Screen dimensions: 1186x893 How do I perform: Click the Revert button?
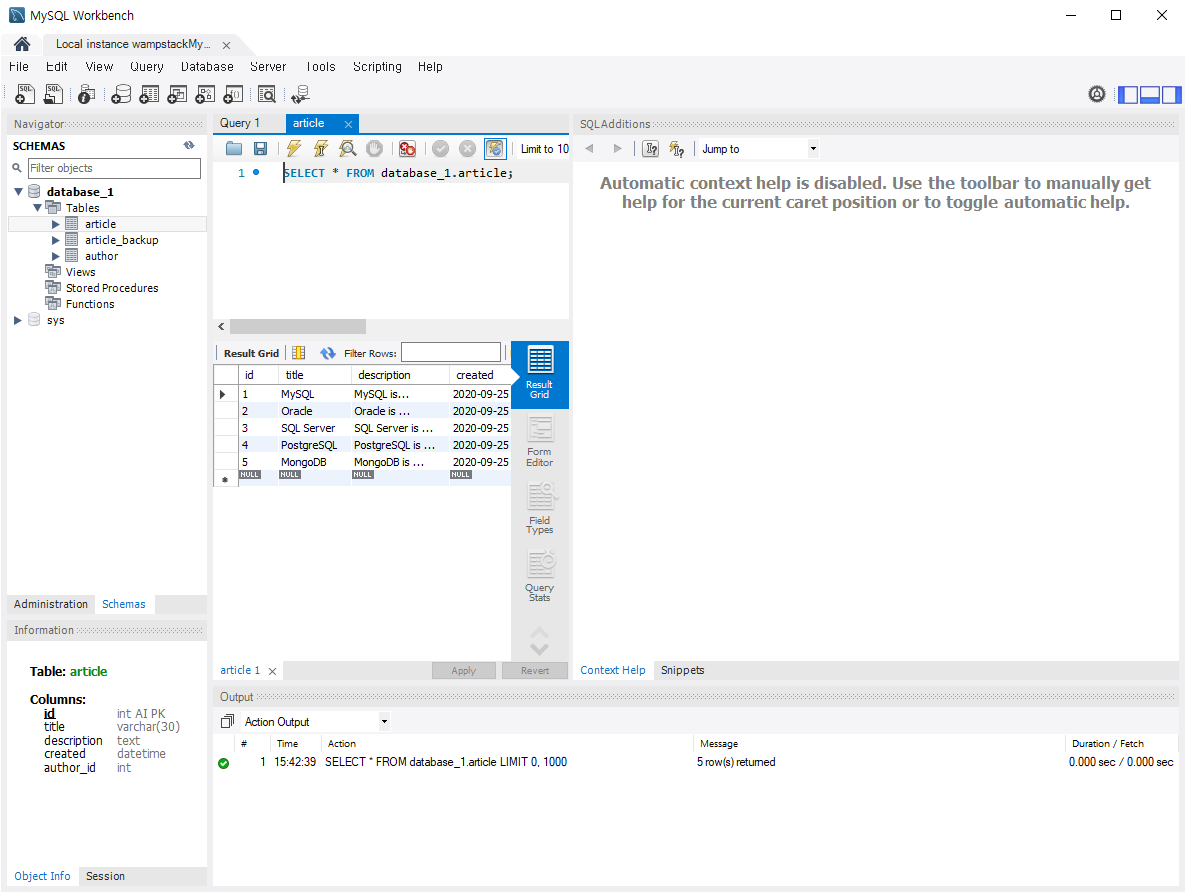click(x=535, y=671)
